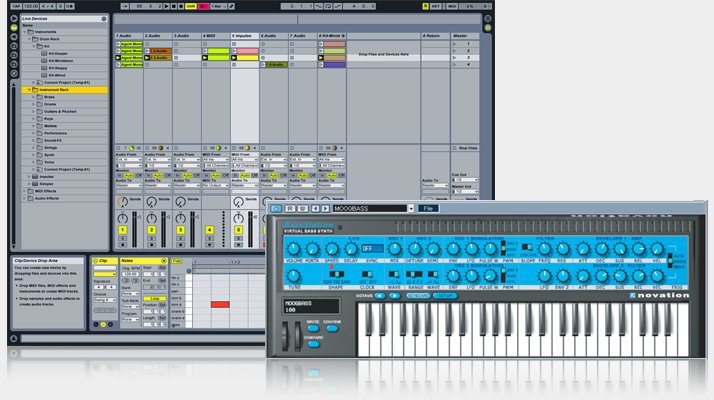This screenshot has height=400, width=714.
Task: Click the BassStation VOLUME knob
Action: pyautogui.click(x=294, y=249)
